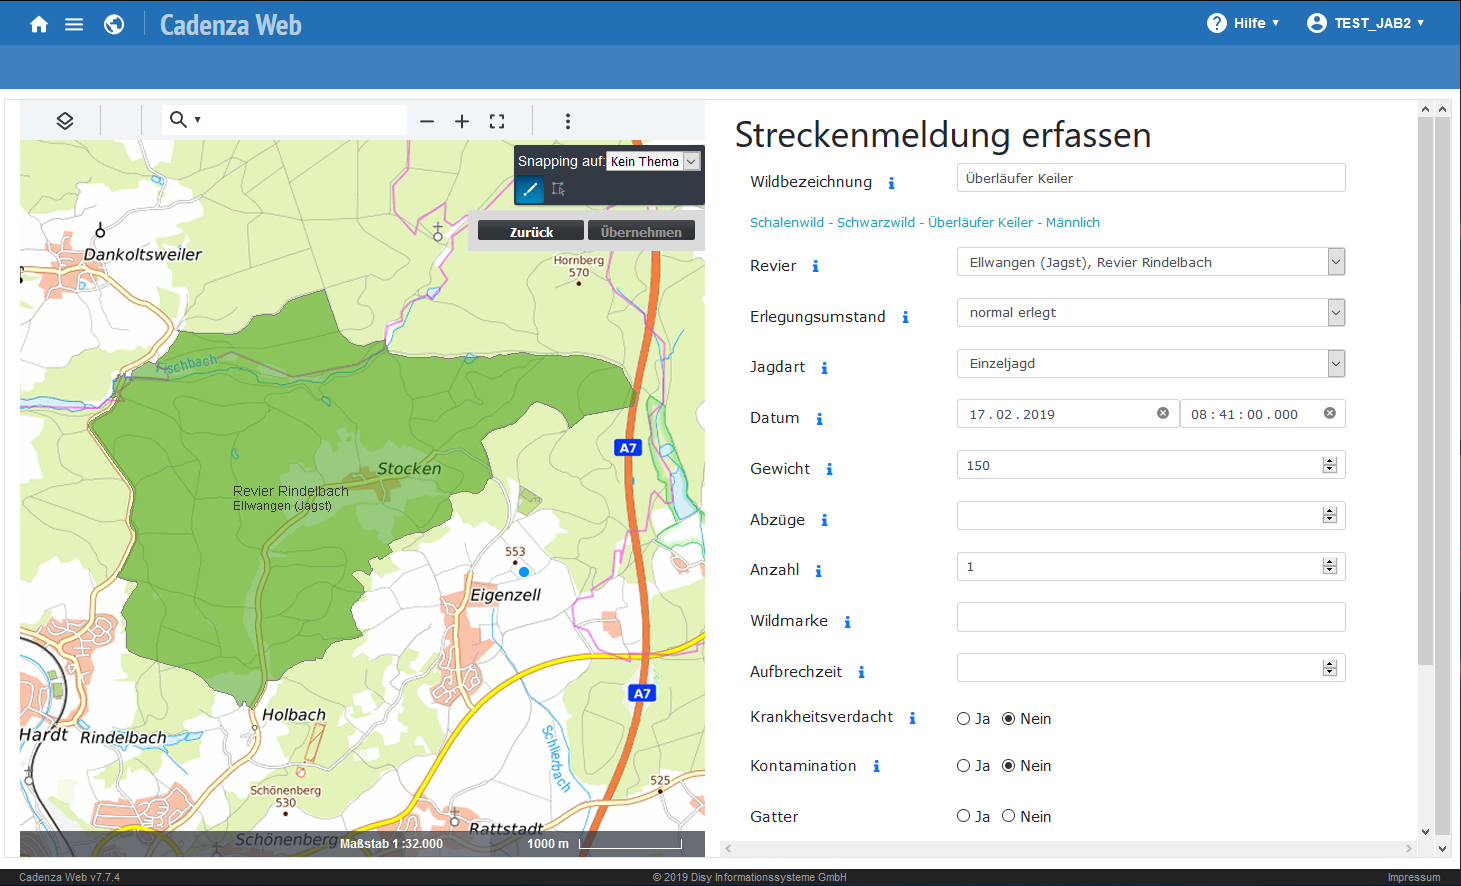Zoom in the map with plus
The image size is (1461, 886).
tap(462, 121)
